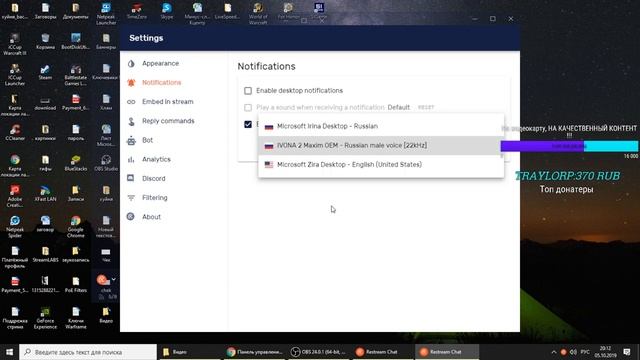
Task: Click the Топ донатеры overlay text
Action: 566,189
